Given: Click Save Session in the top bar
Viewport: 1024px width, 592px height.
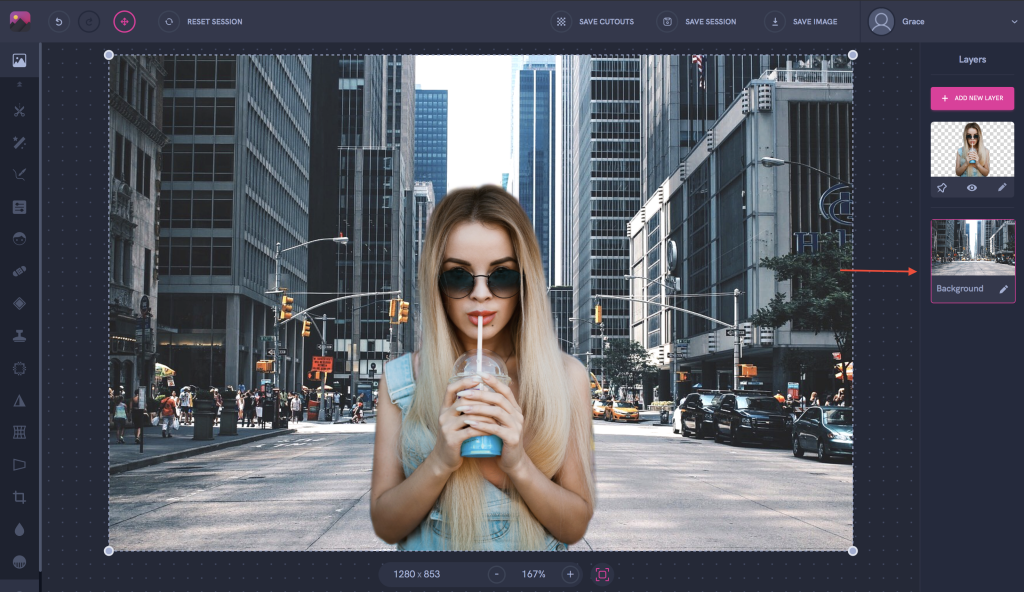Looking at the screenshot, I should (697, 21).
